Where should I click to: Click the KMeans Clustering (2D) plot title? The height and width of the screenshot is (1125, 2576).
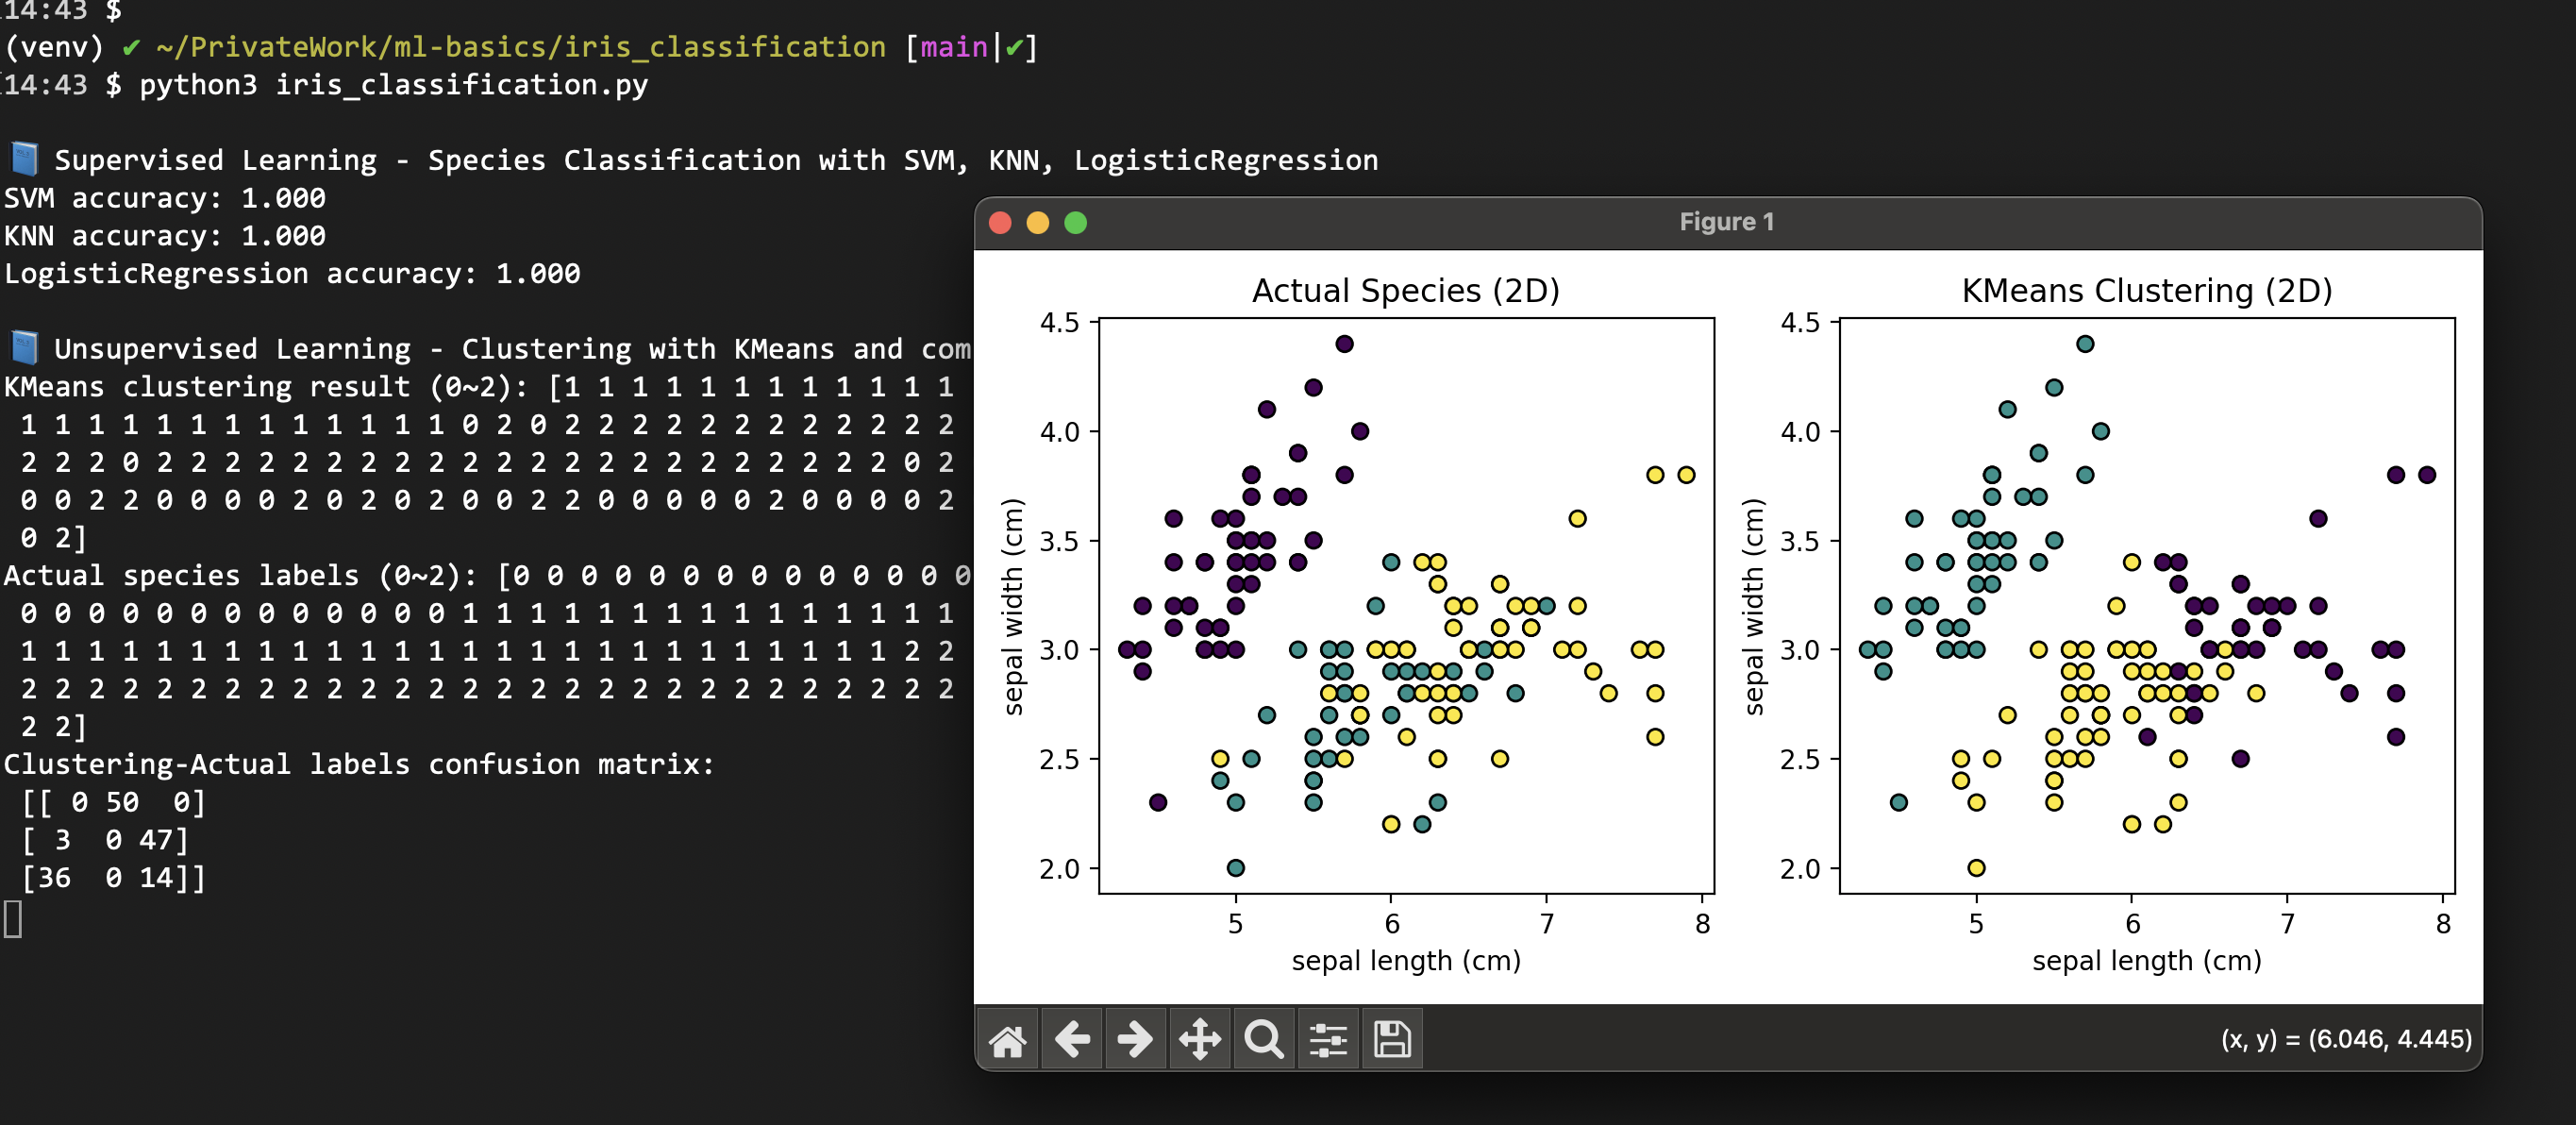tap(2146, 291)
